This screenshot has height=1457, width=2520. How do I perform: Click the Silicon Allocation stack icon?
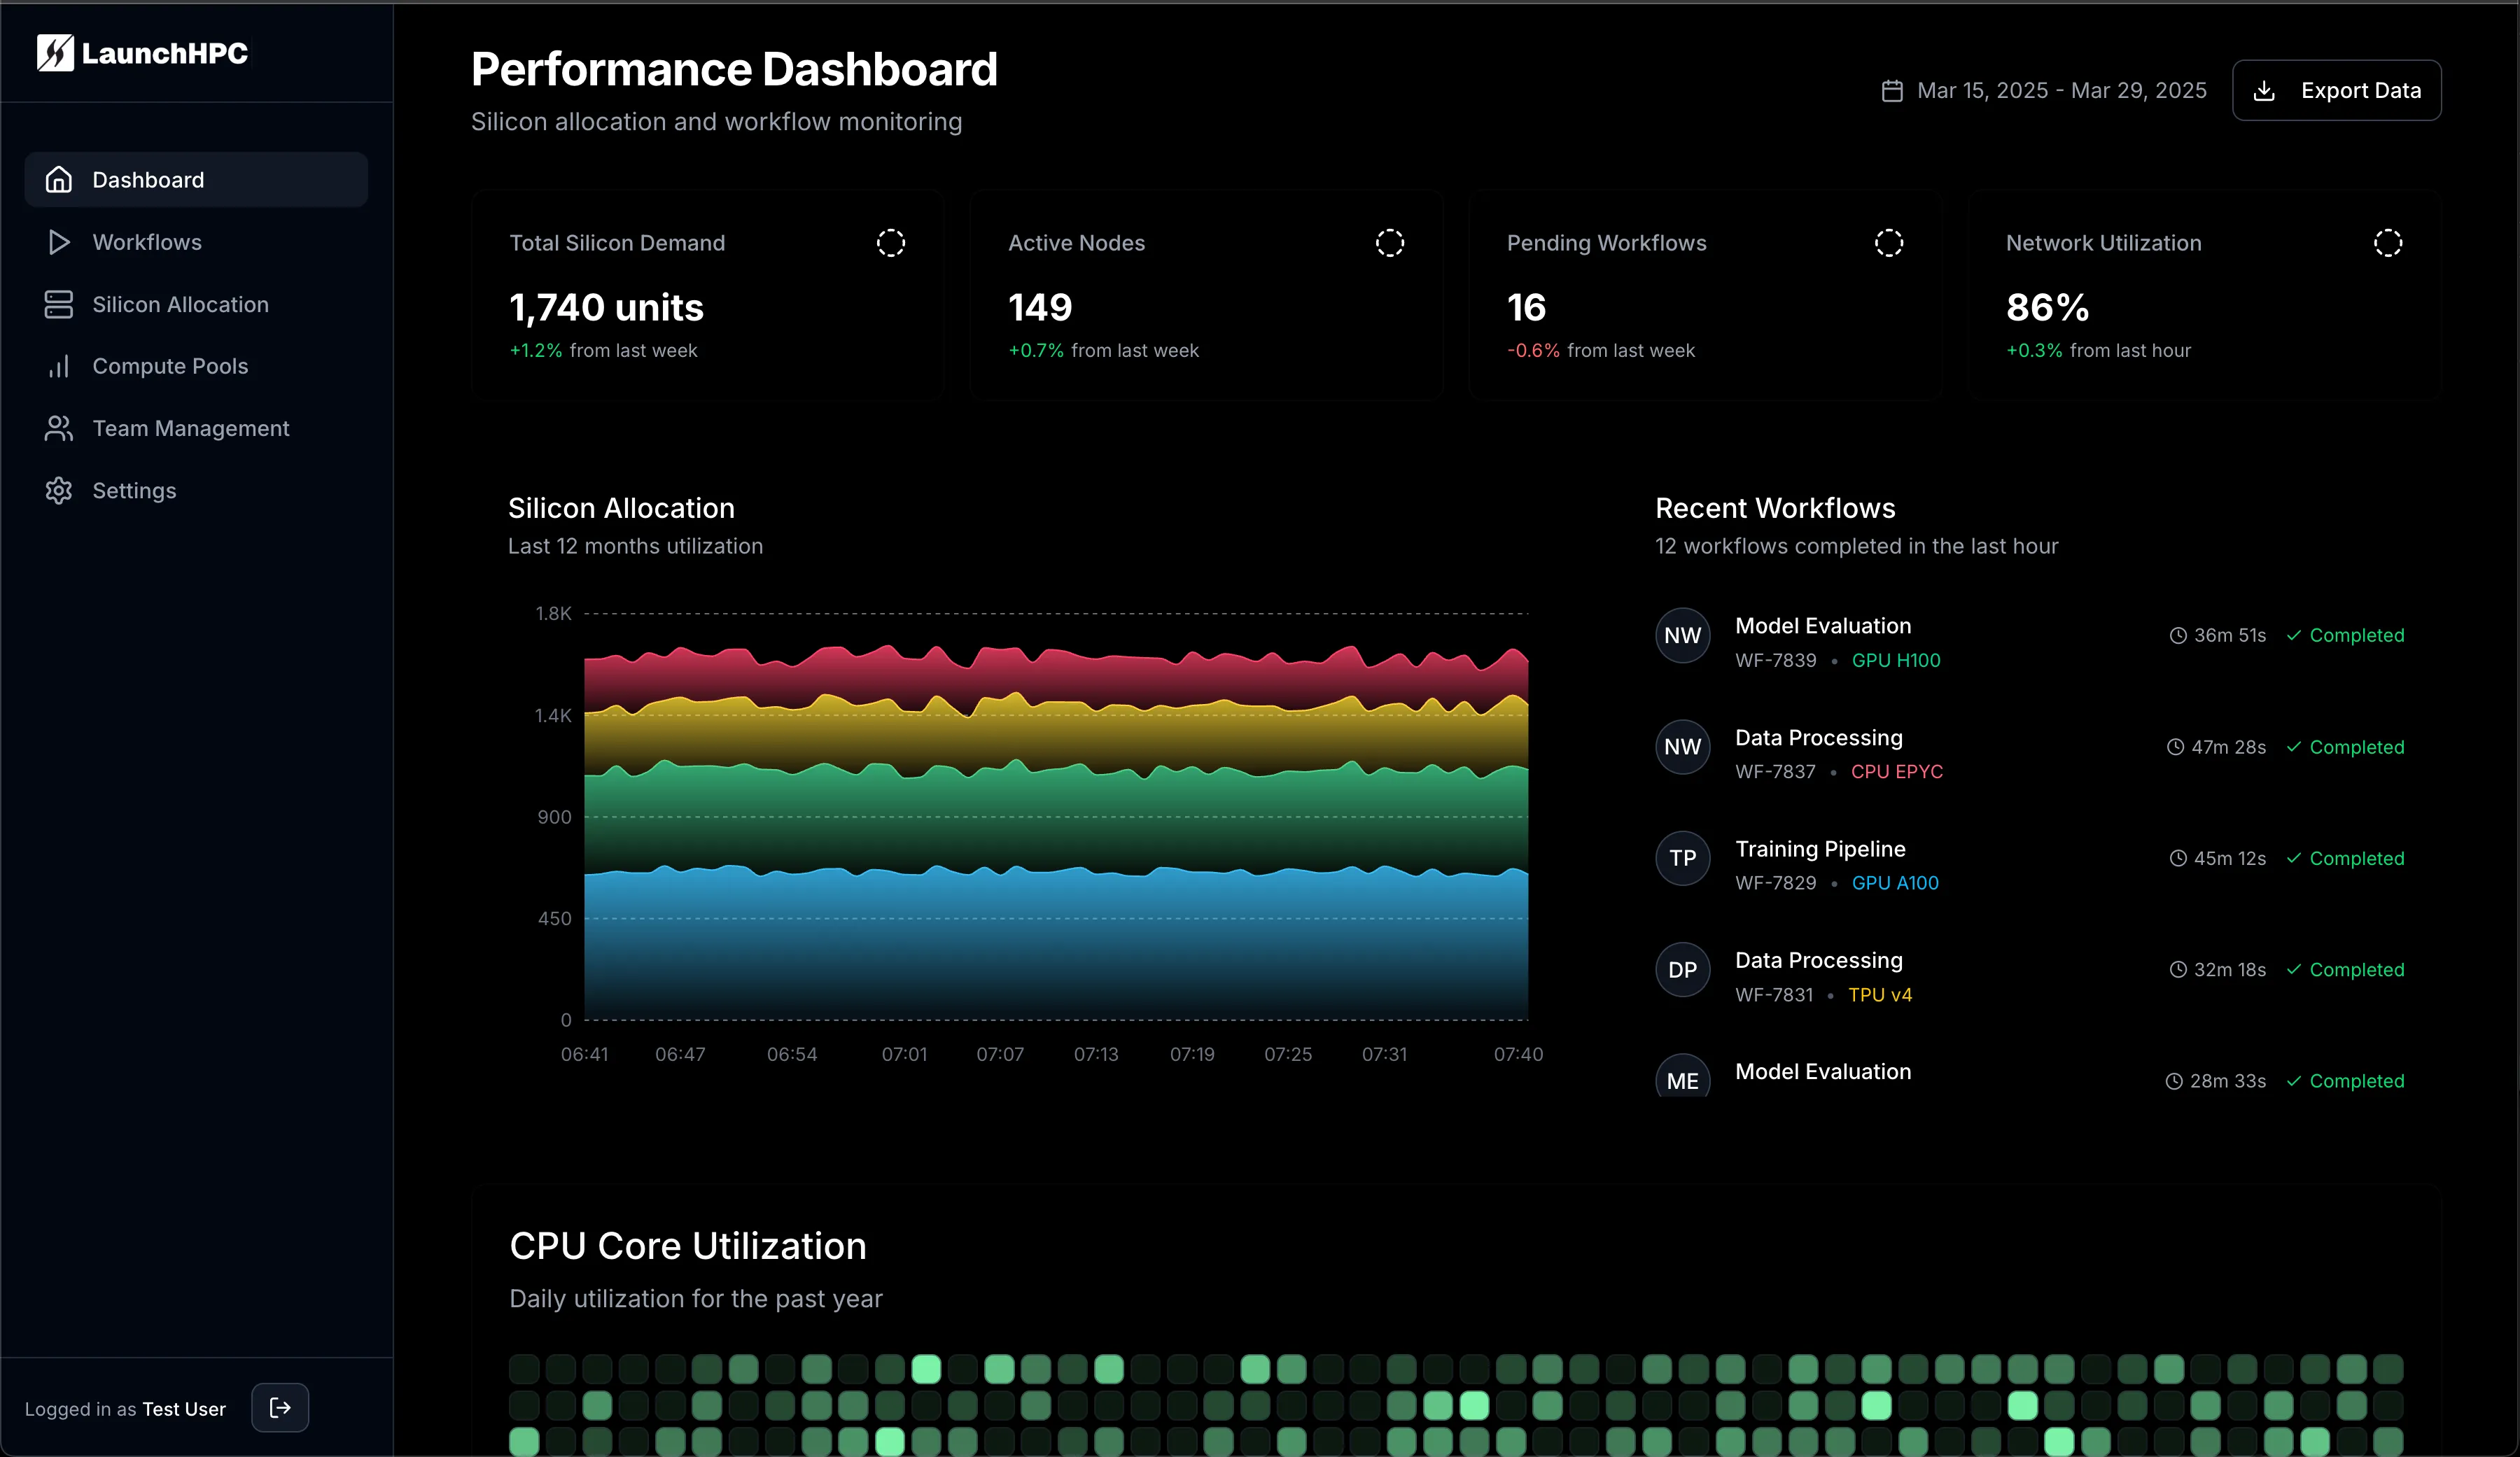58,304
